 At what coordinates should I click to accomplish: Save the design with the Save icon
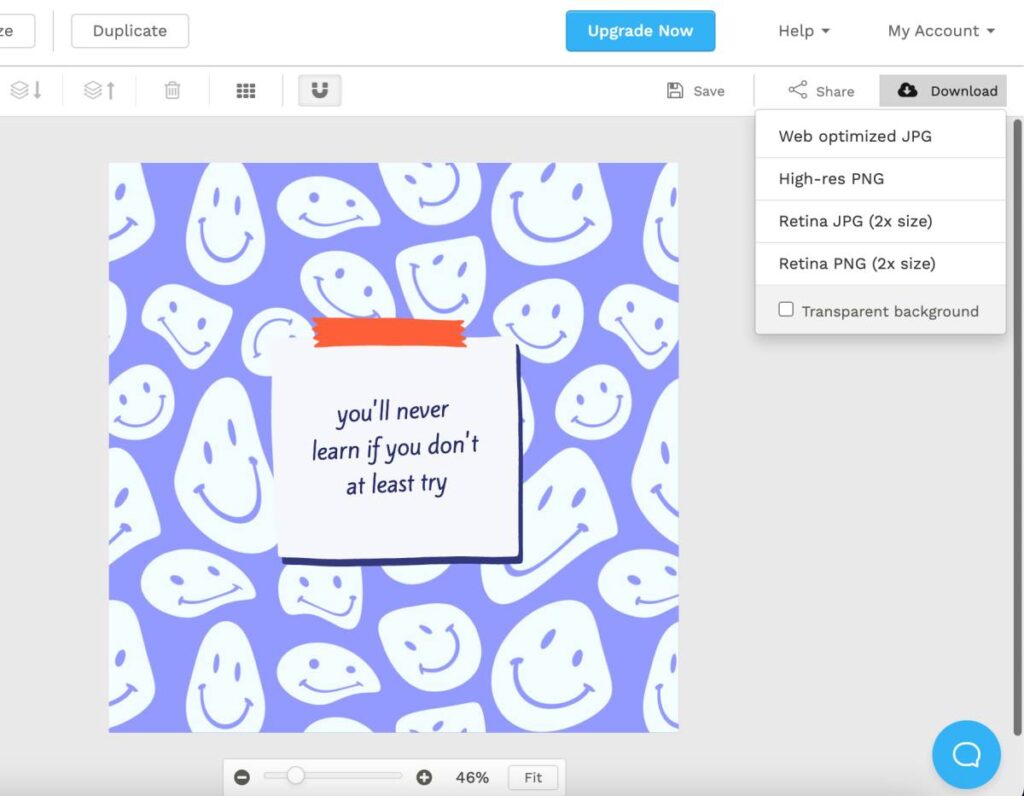(695, 90)
